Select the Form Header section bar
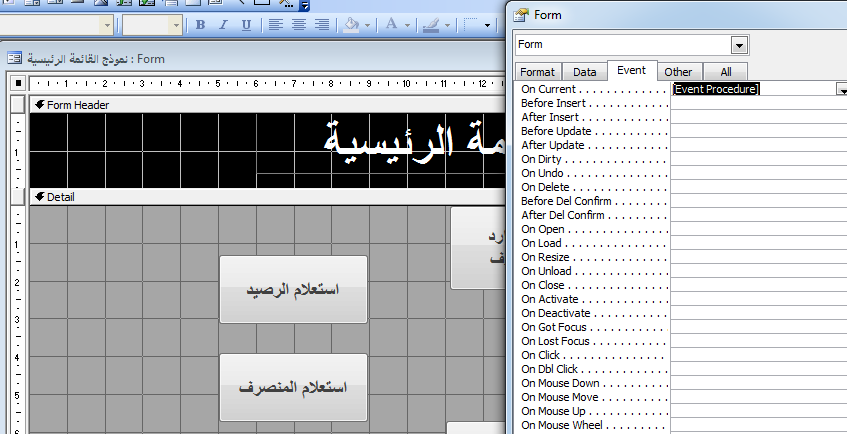 pos(268,105)
